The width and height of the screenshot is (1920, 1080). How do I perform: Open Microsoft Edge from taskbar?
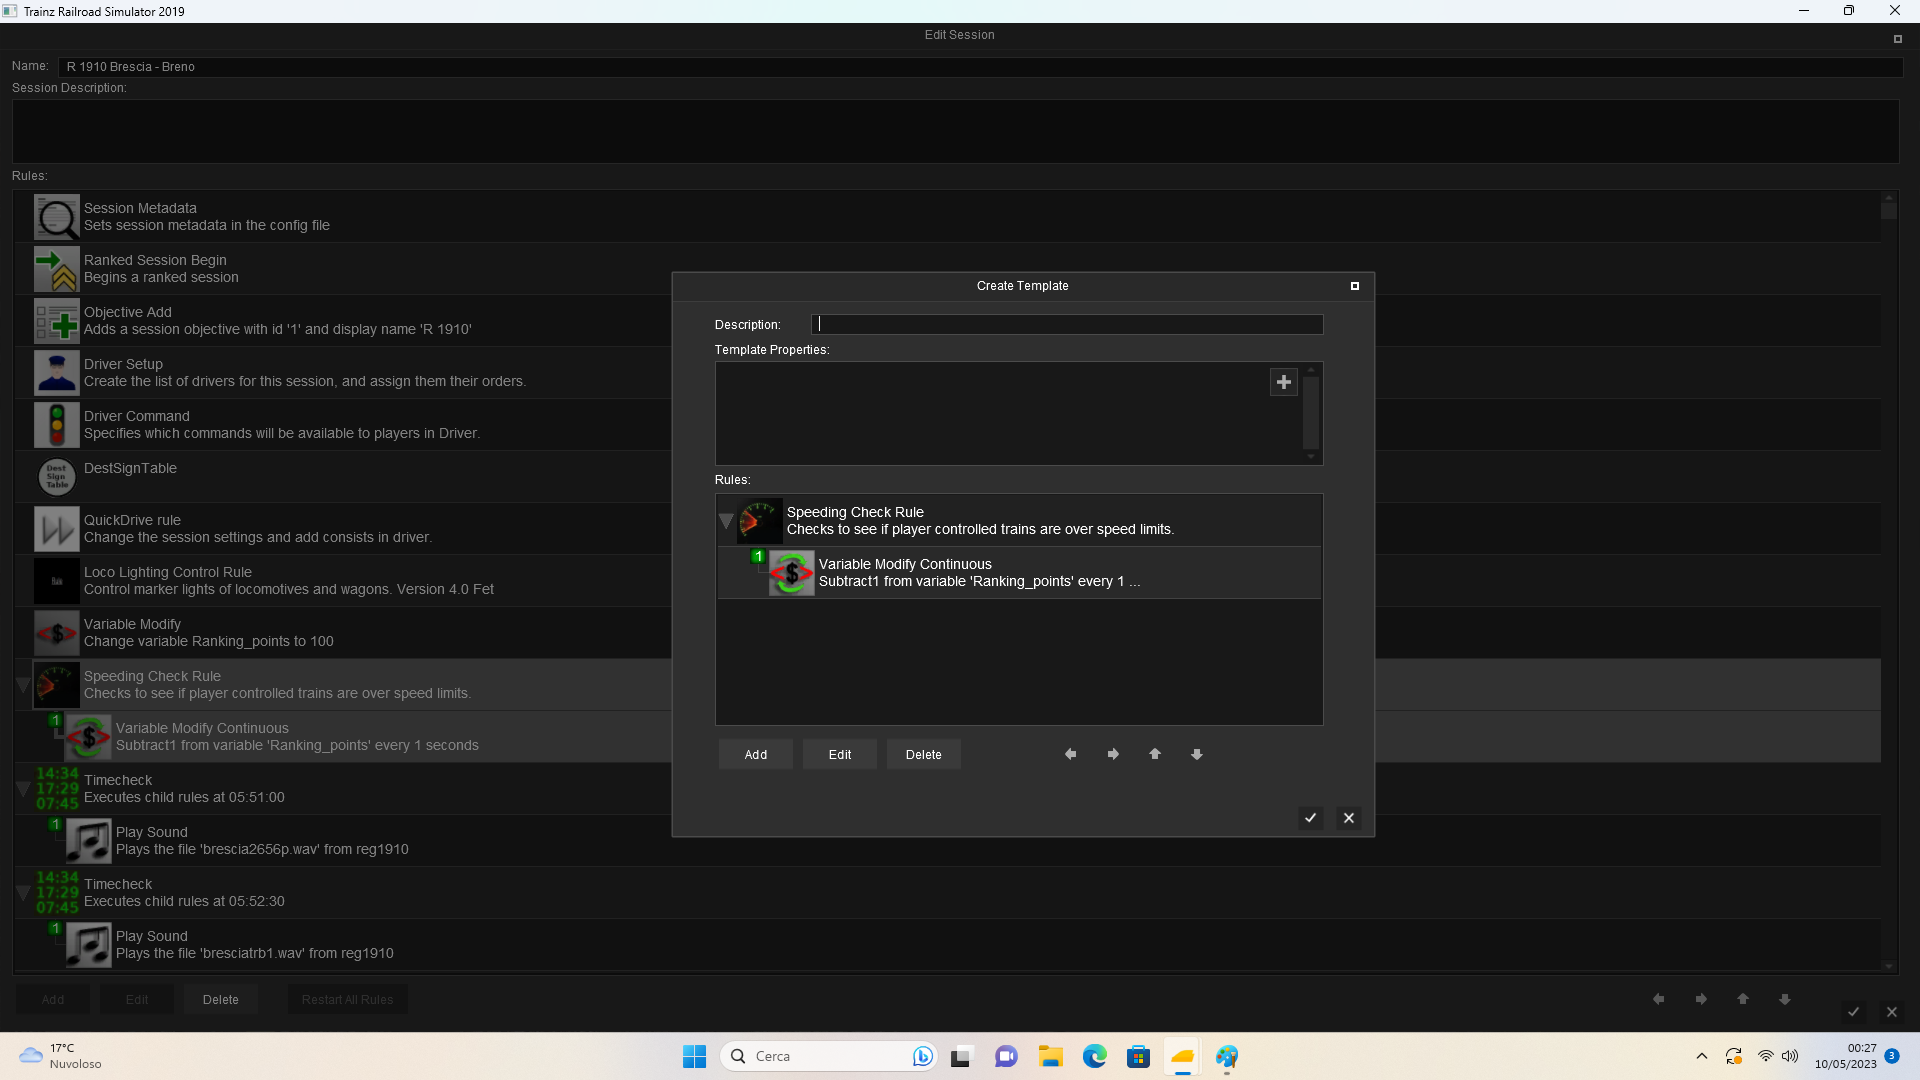pos(1094,1056)
